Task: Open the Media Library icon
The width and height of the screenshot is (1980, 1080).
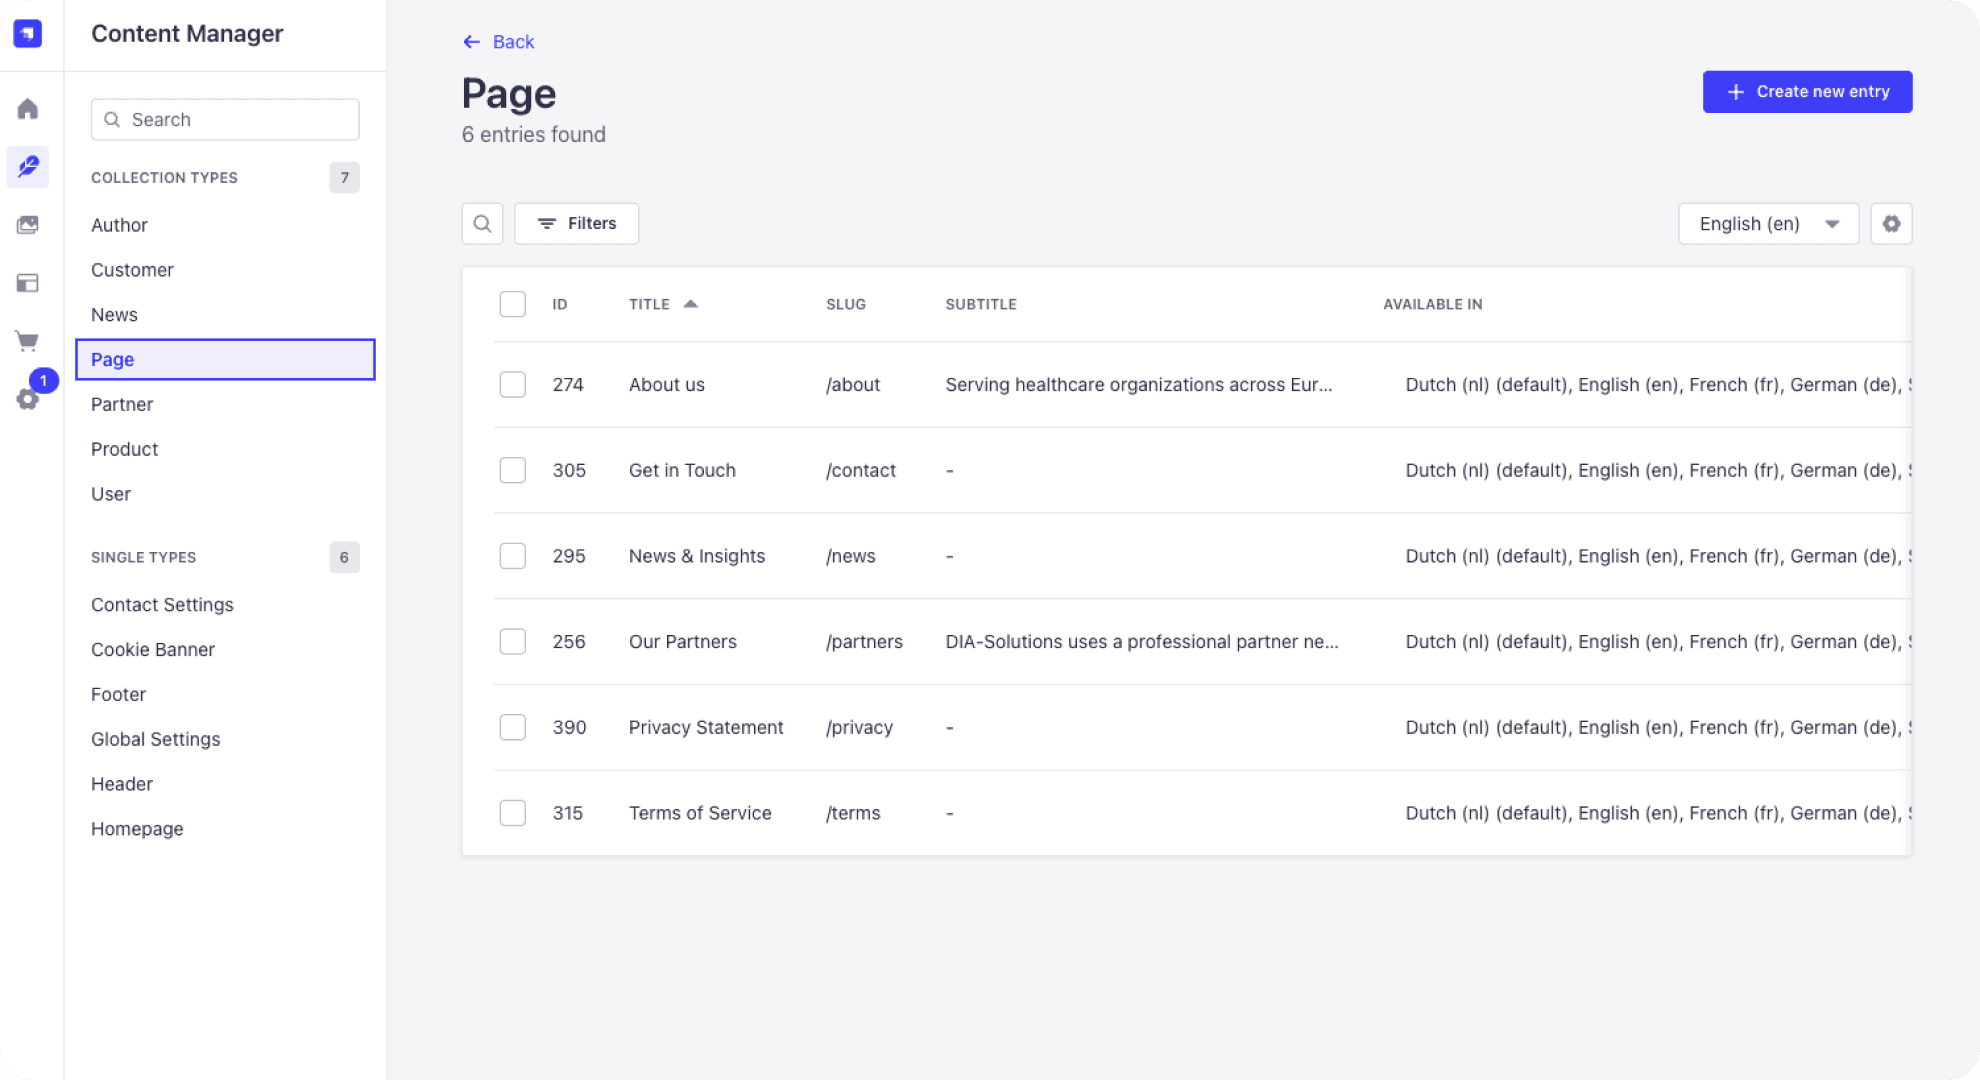Action: pos(27,224)
